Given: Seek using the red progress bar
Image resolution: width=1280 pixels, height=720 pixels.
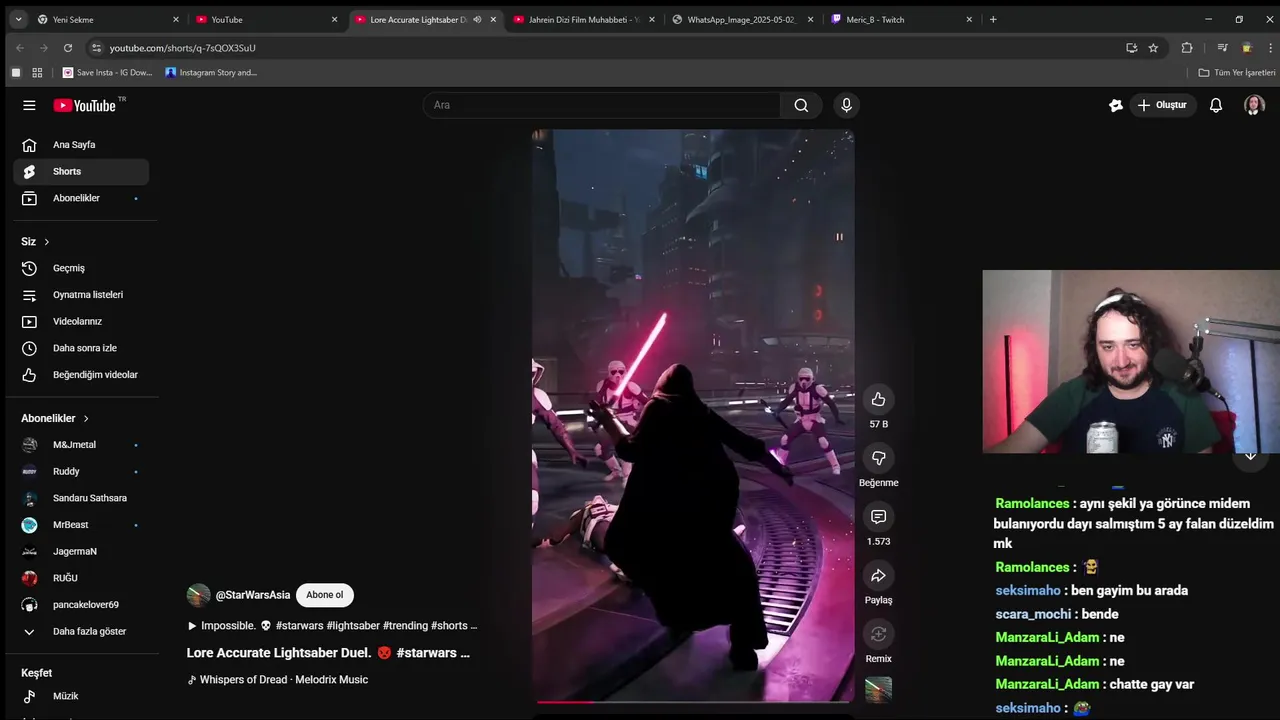Looking at the screenshot, I should (693, 702).
